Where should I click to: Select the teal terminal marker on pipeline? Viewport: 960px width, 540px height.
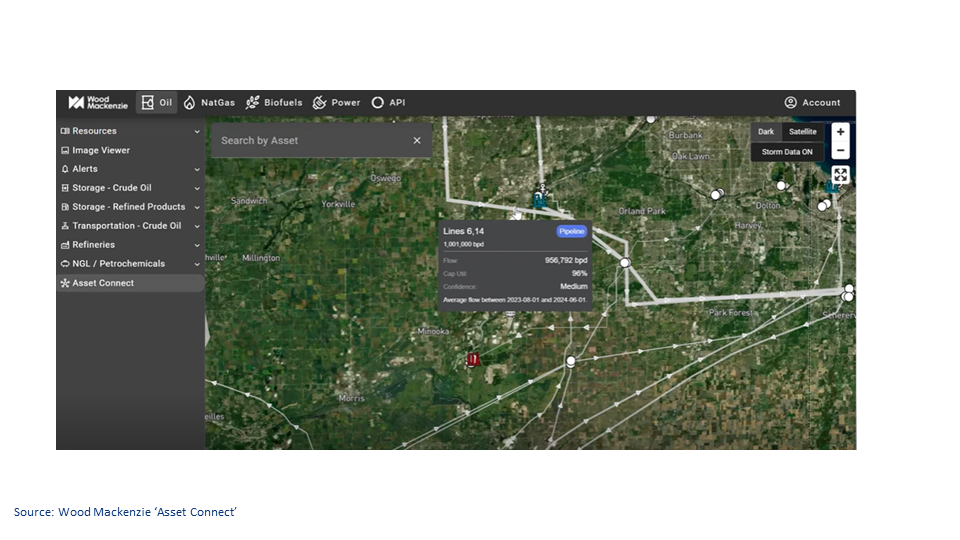tap(541, 199)
